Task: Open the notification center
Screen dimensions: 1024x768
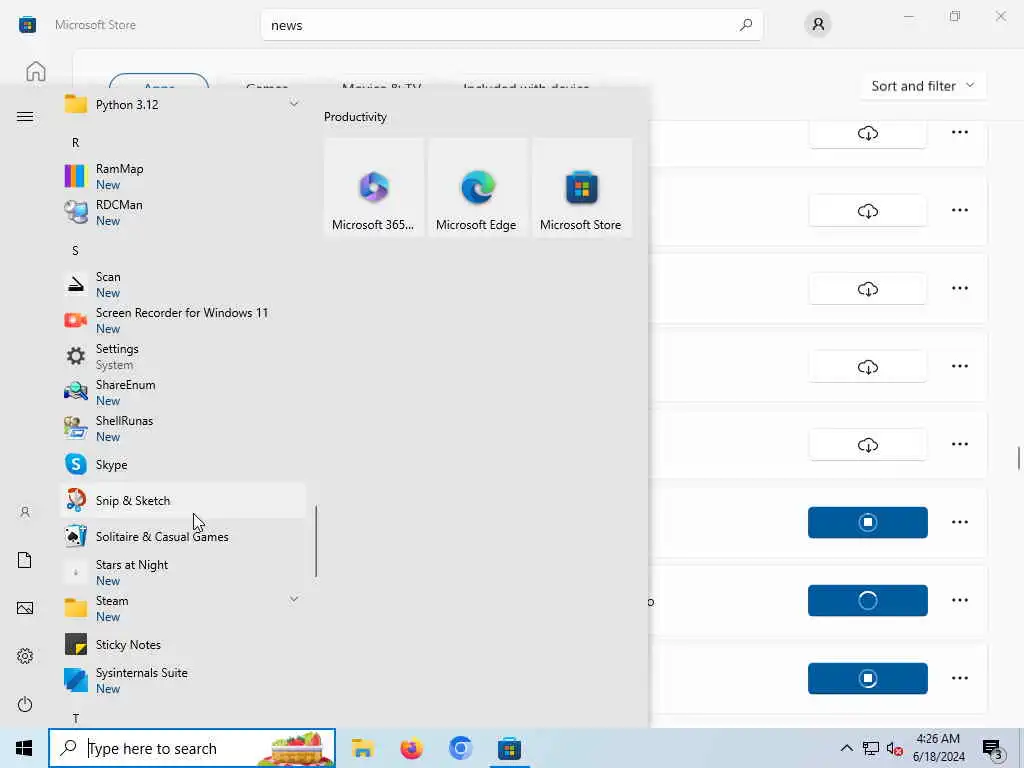Action: [x=993, y=748]
